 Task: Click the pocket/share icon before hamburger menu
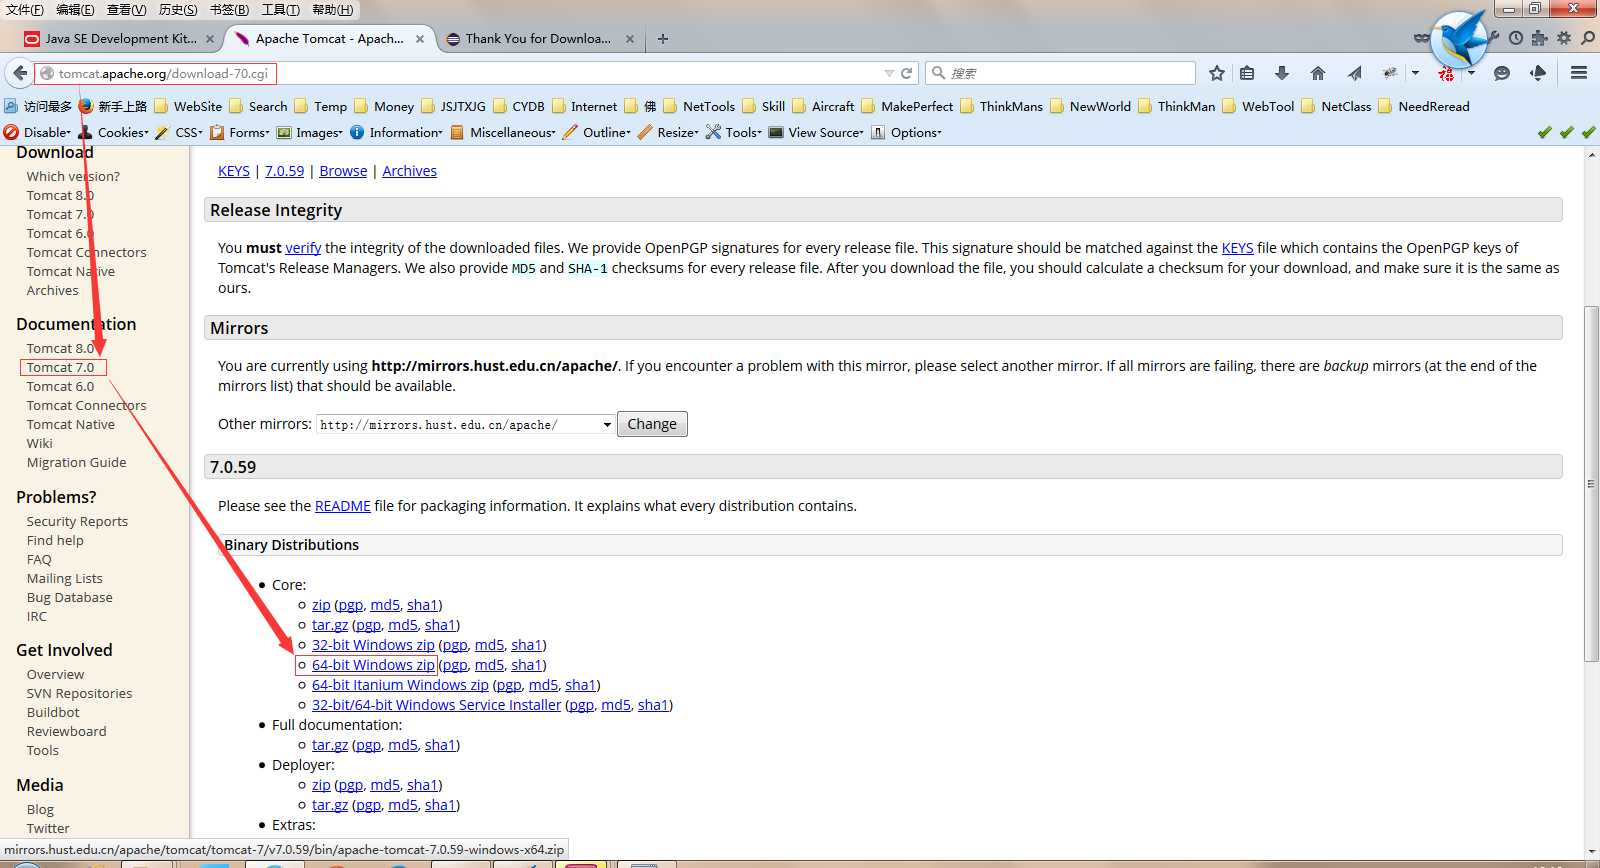coord(1538,73)
